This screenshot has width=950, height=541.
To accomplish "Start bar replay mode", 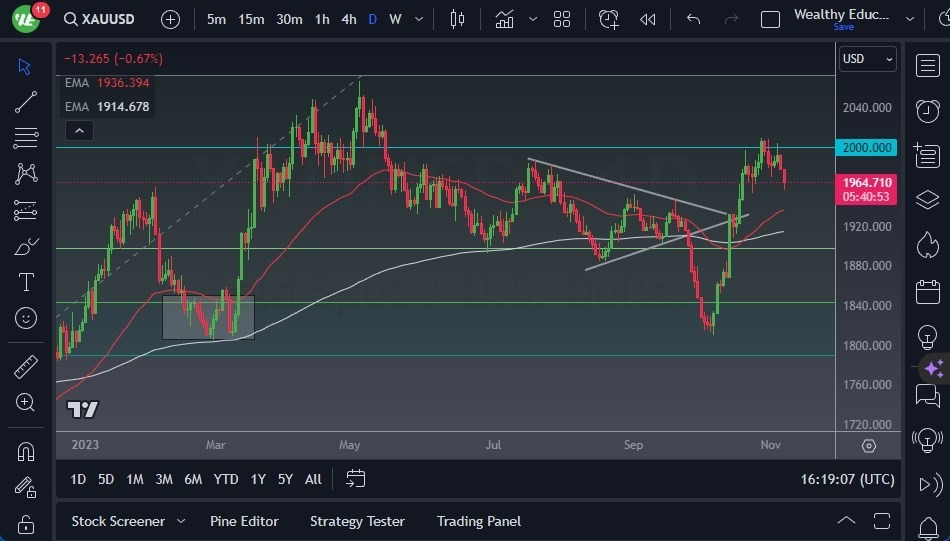I will (648, 19).
